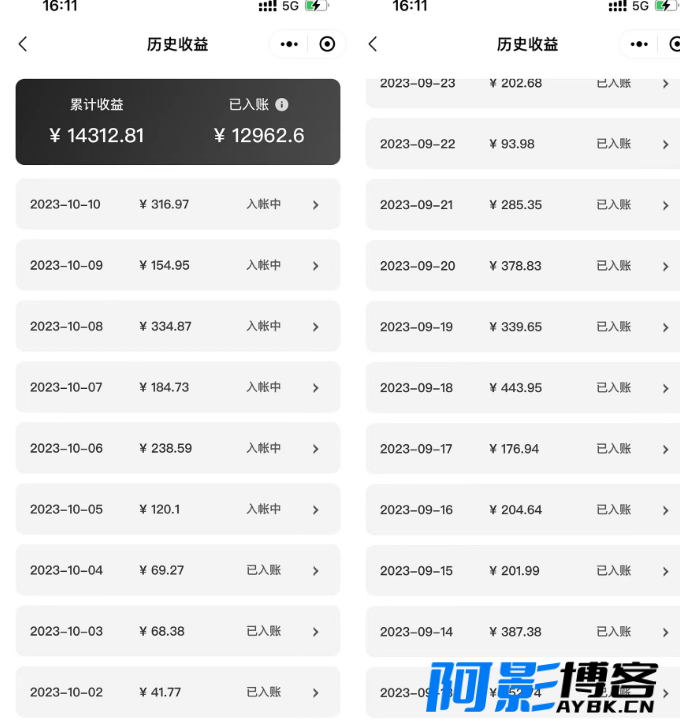The width and height of the screenshot is (680, 723).
Task: Go back from right 历史收益 screen
Action: point(373,44)
